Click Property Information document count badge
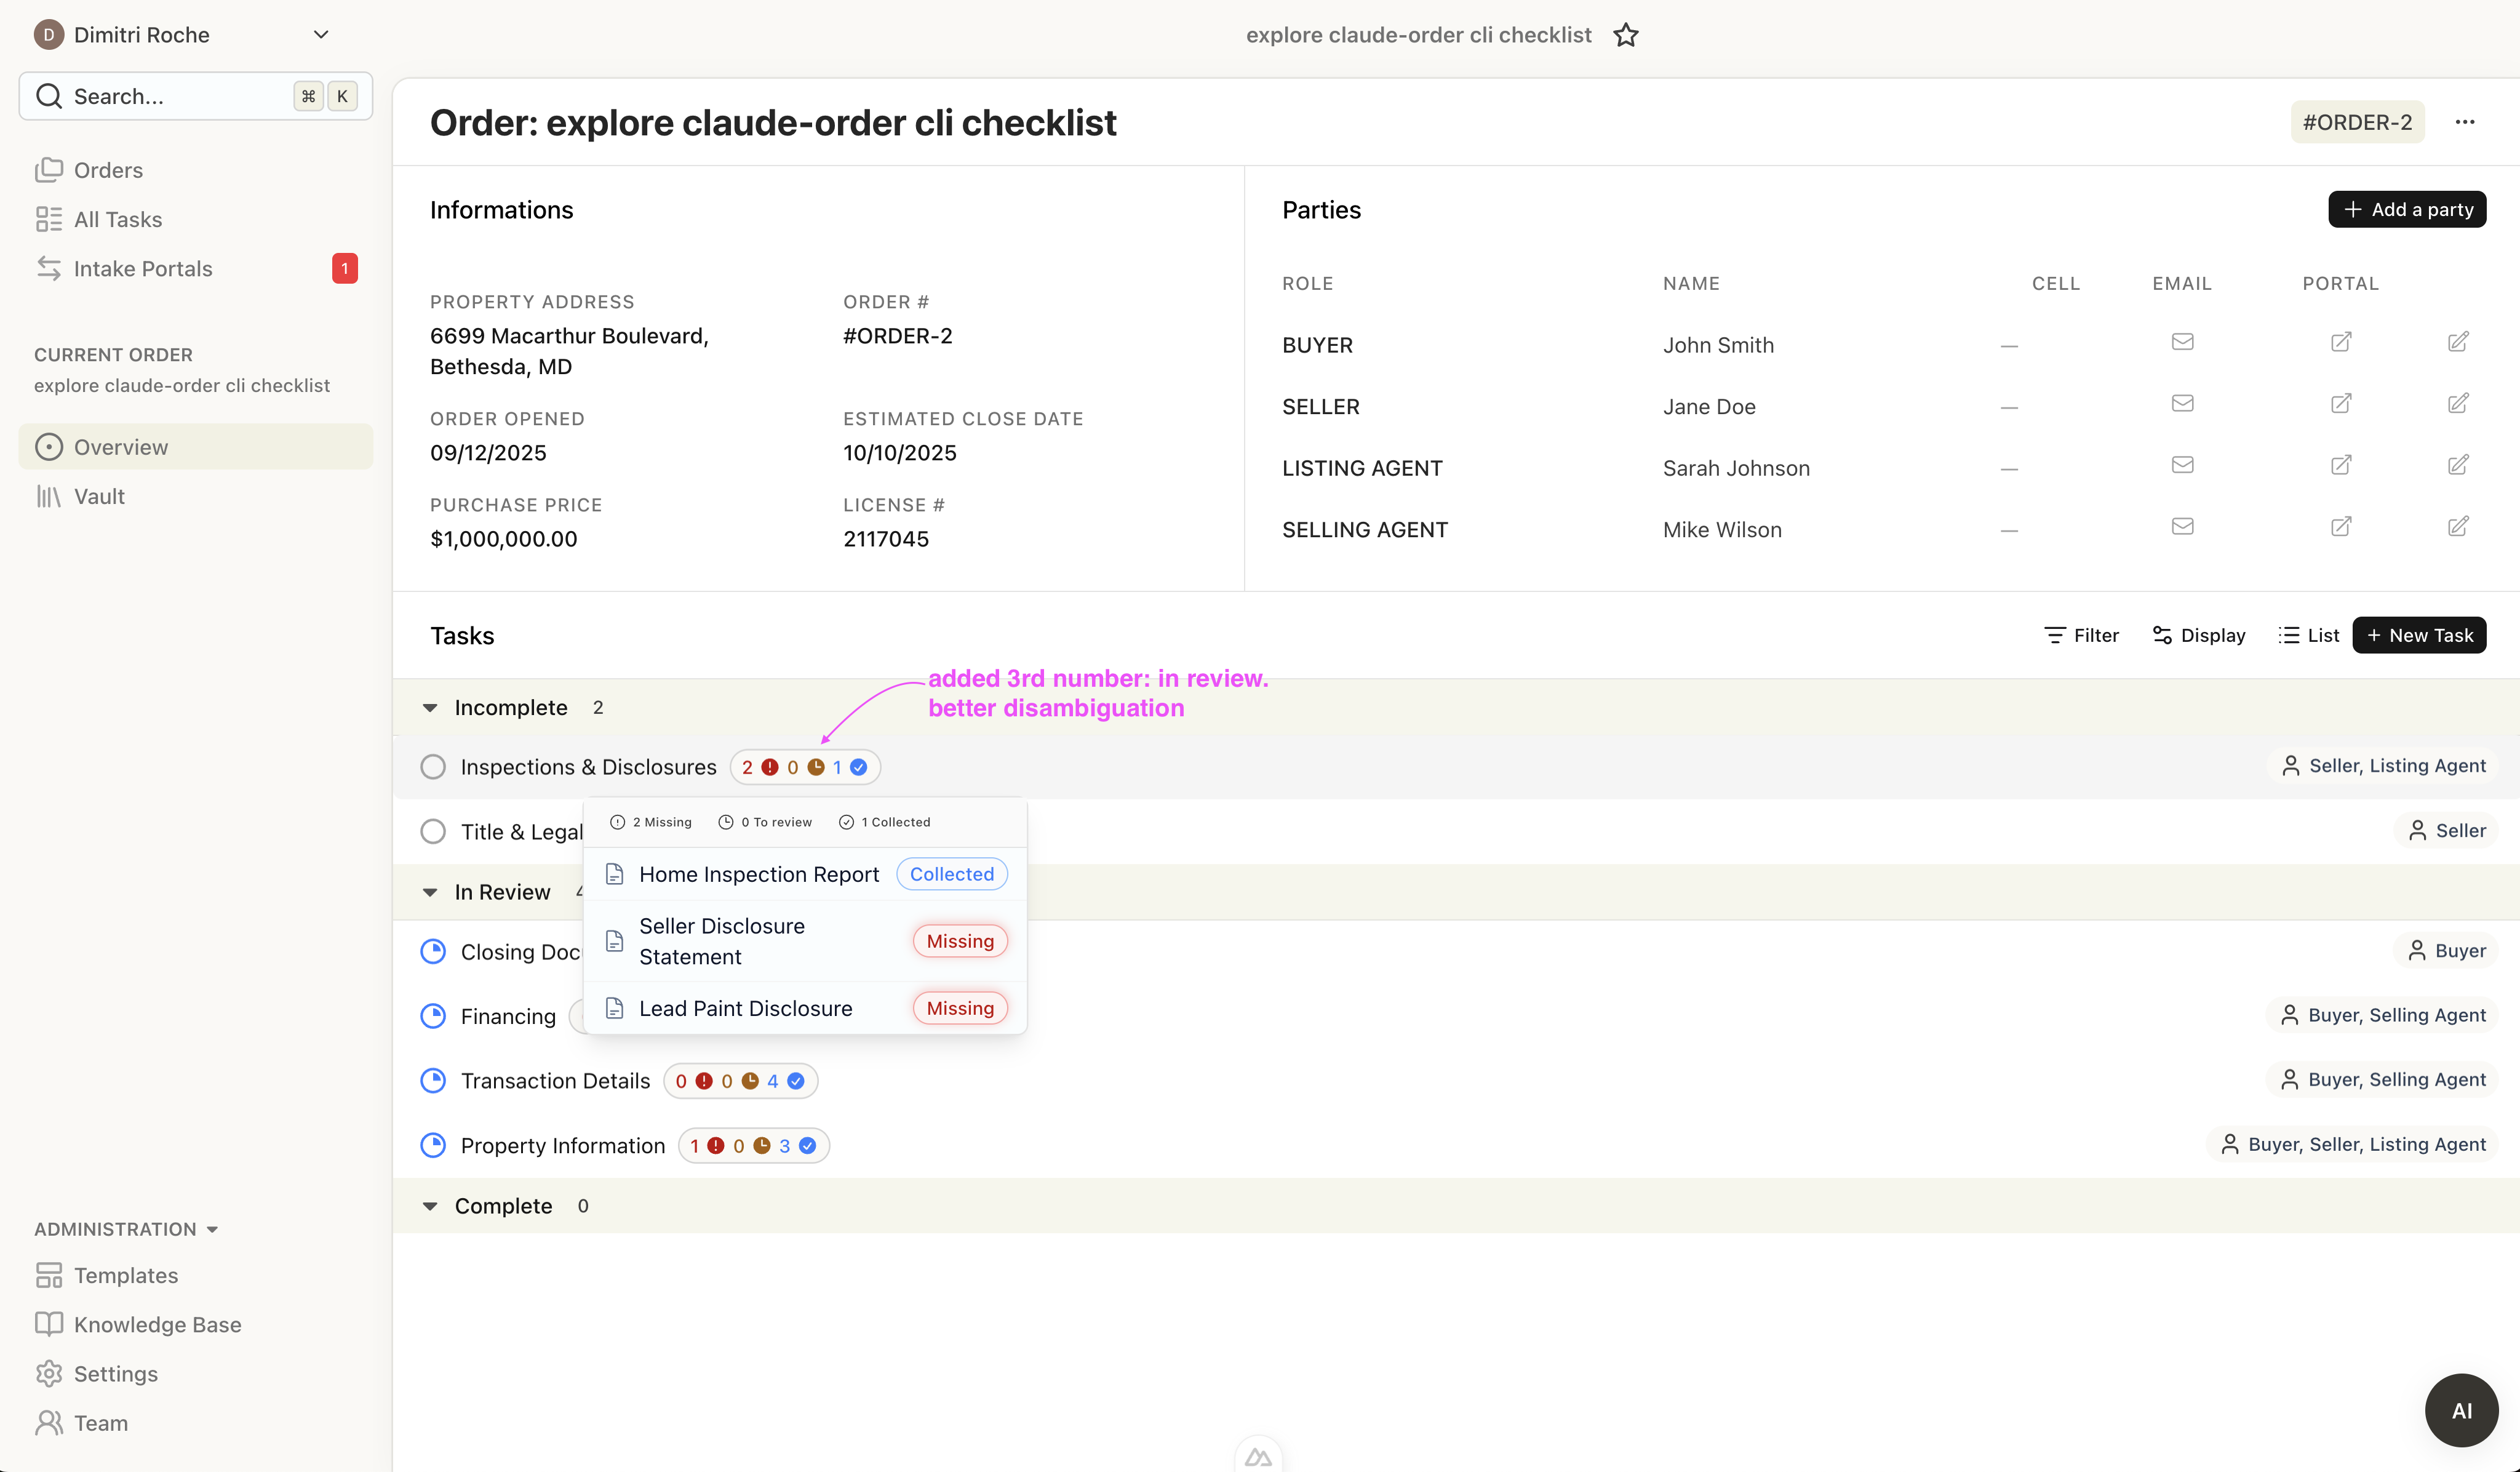This screenshot has height=1472, width=2520. (753, 1146)
